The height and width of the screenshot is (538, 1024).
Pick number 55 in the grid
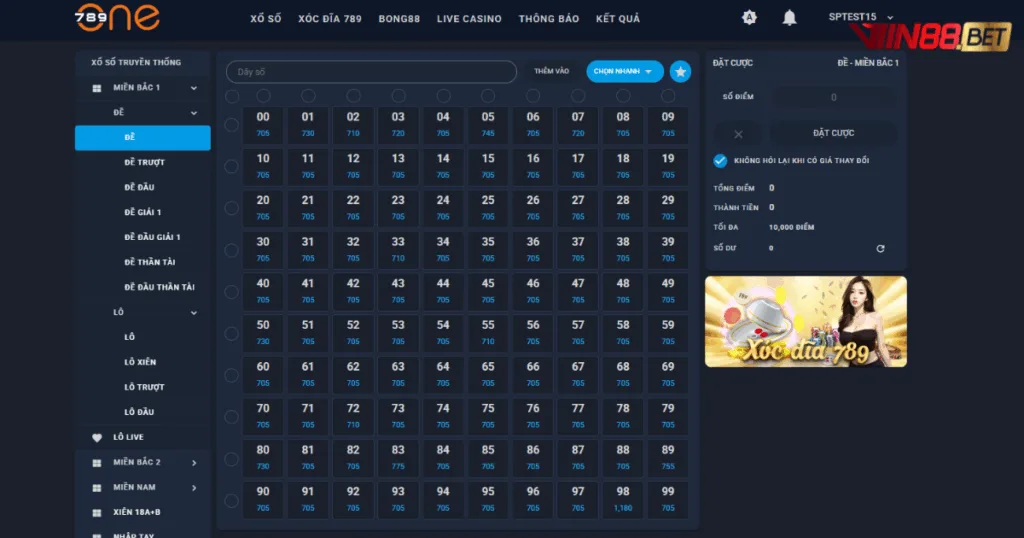pos(488,332)
